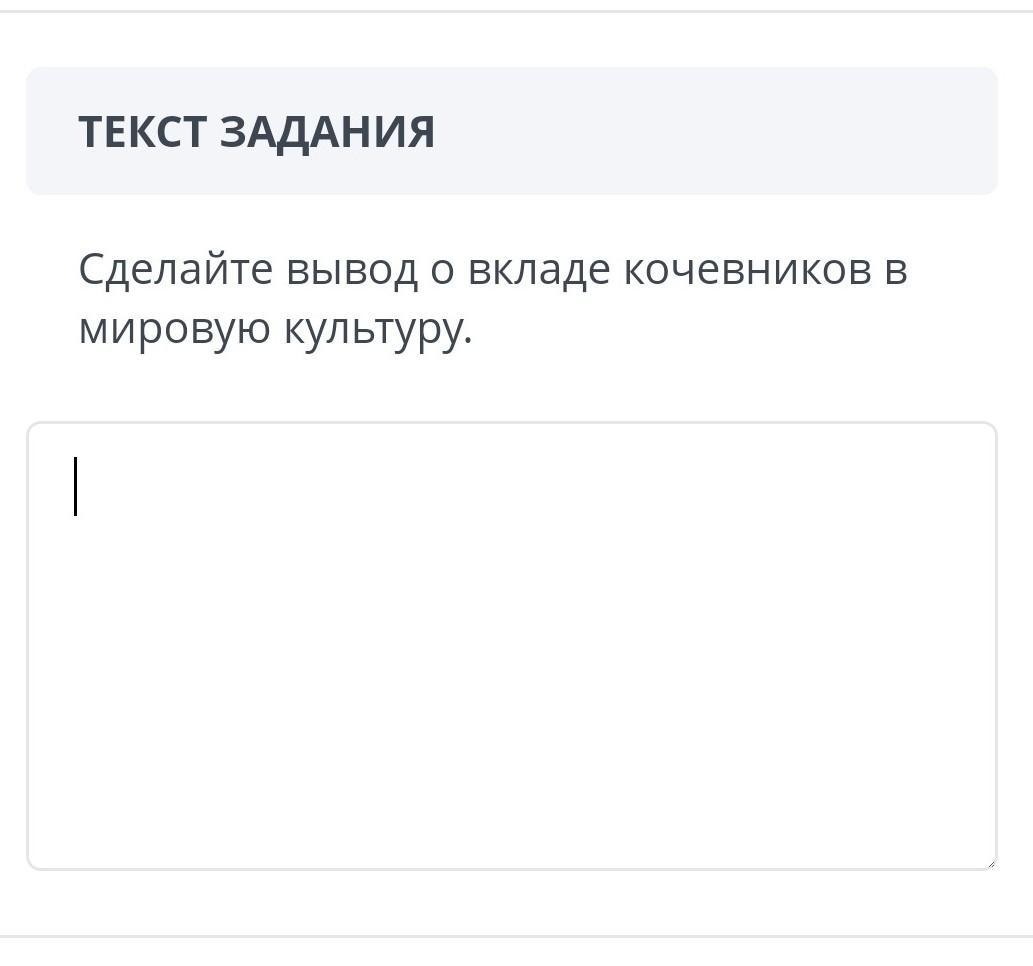Click the word 'ЗАДАНИЯ' in the header
Image resolution: width=1033 pixels, height=966 pixels.
coord(327,133)
